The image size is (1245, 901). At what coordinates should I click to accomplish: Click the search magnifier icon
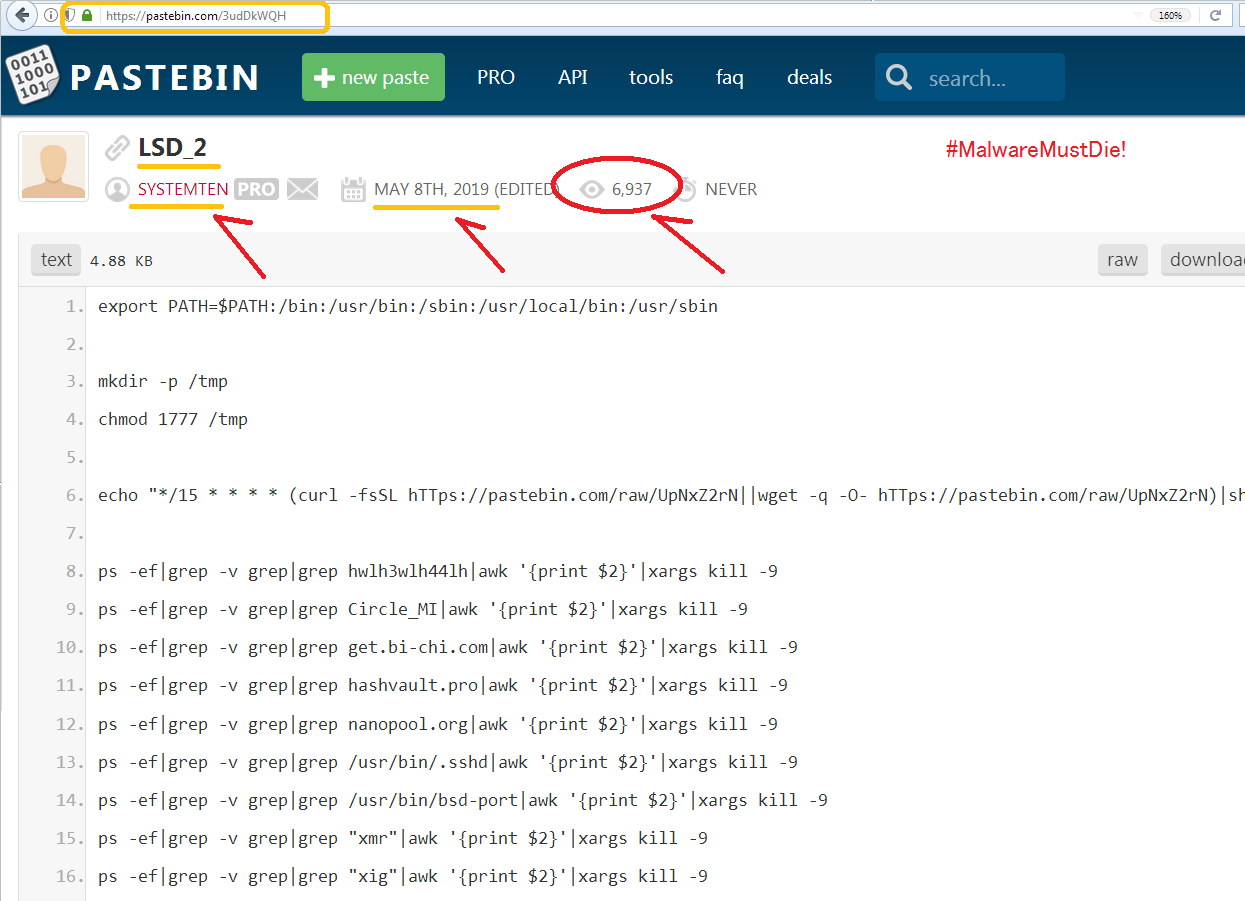[899, 78]
